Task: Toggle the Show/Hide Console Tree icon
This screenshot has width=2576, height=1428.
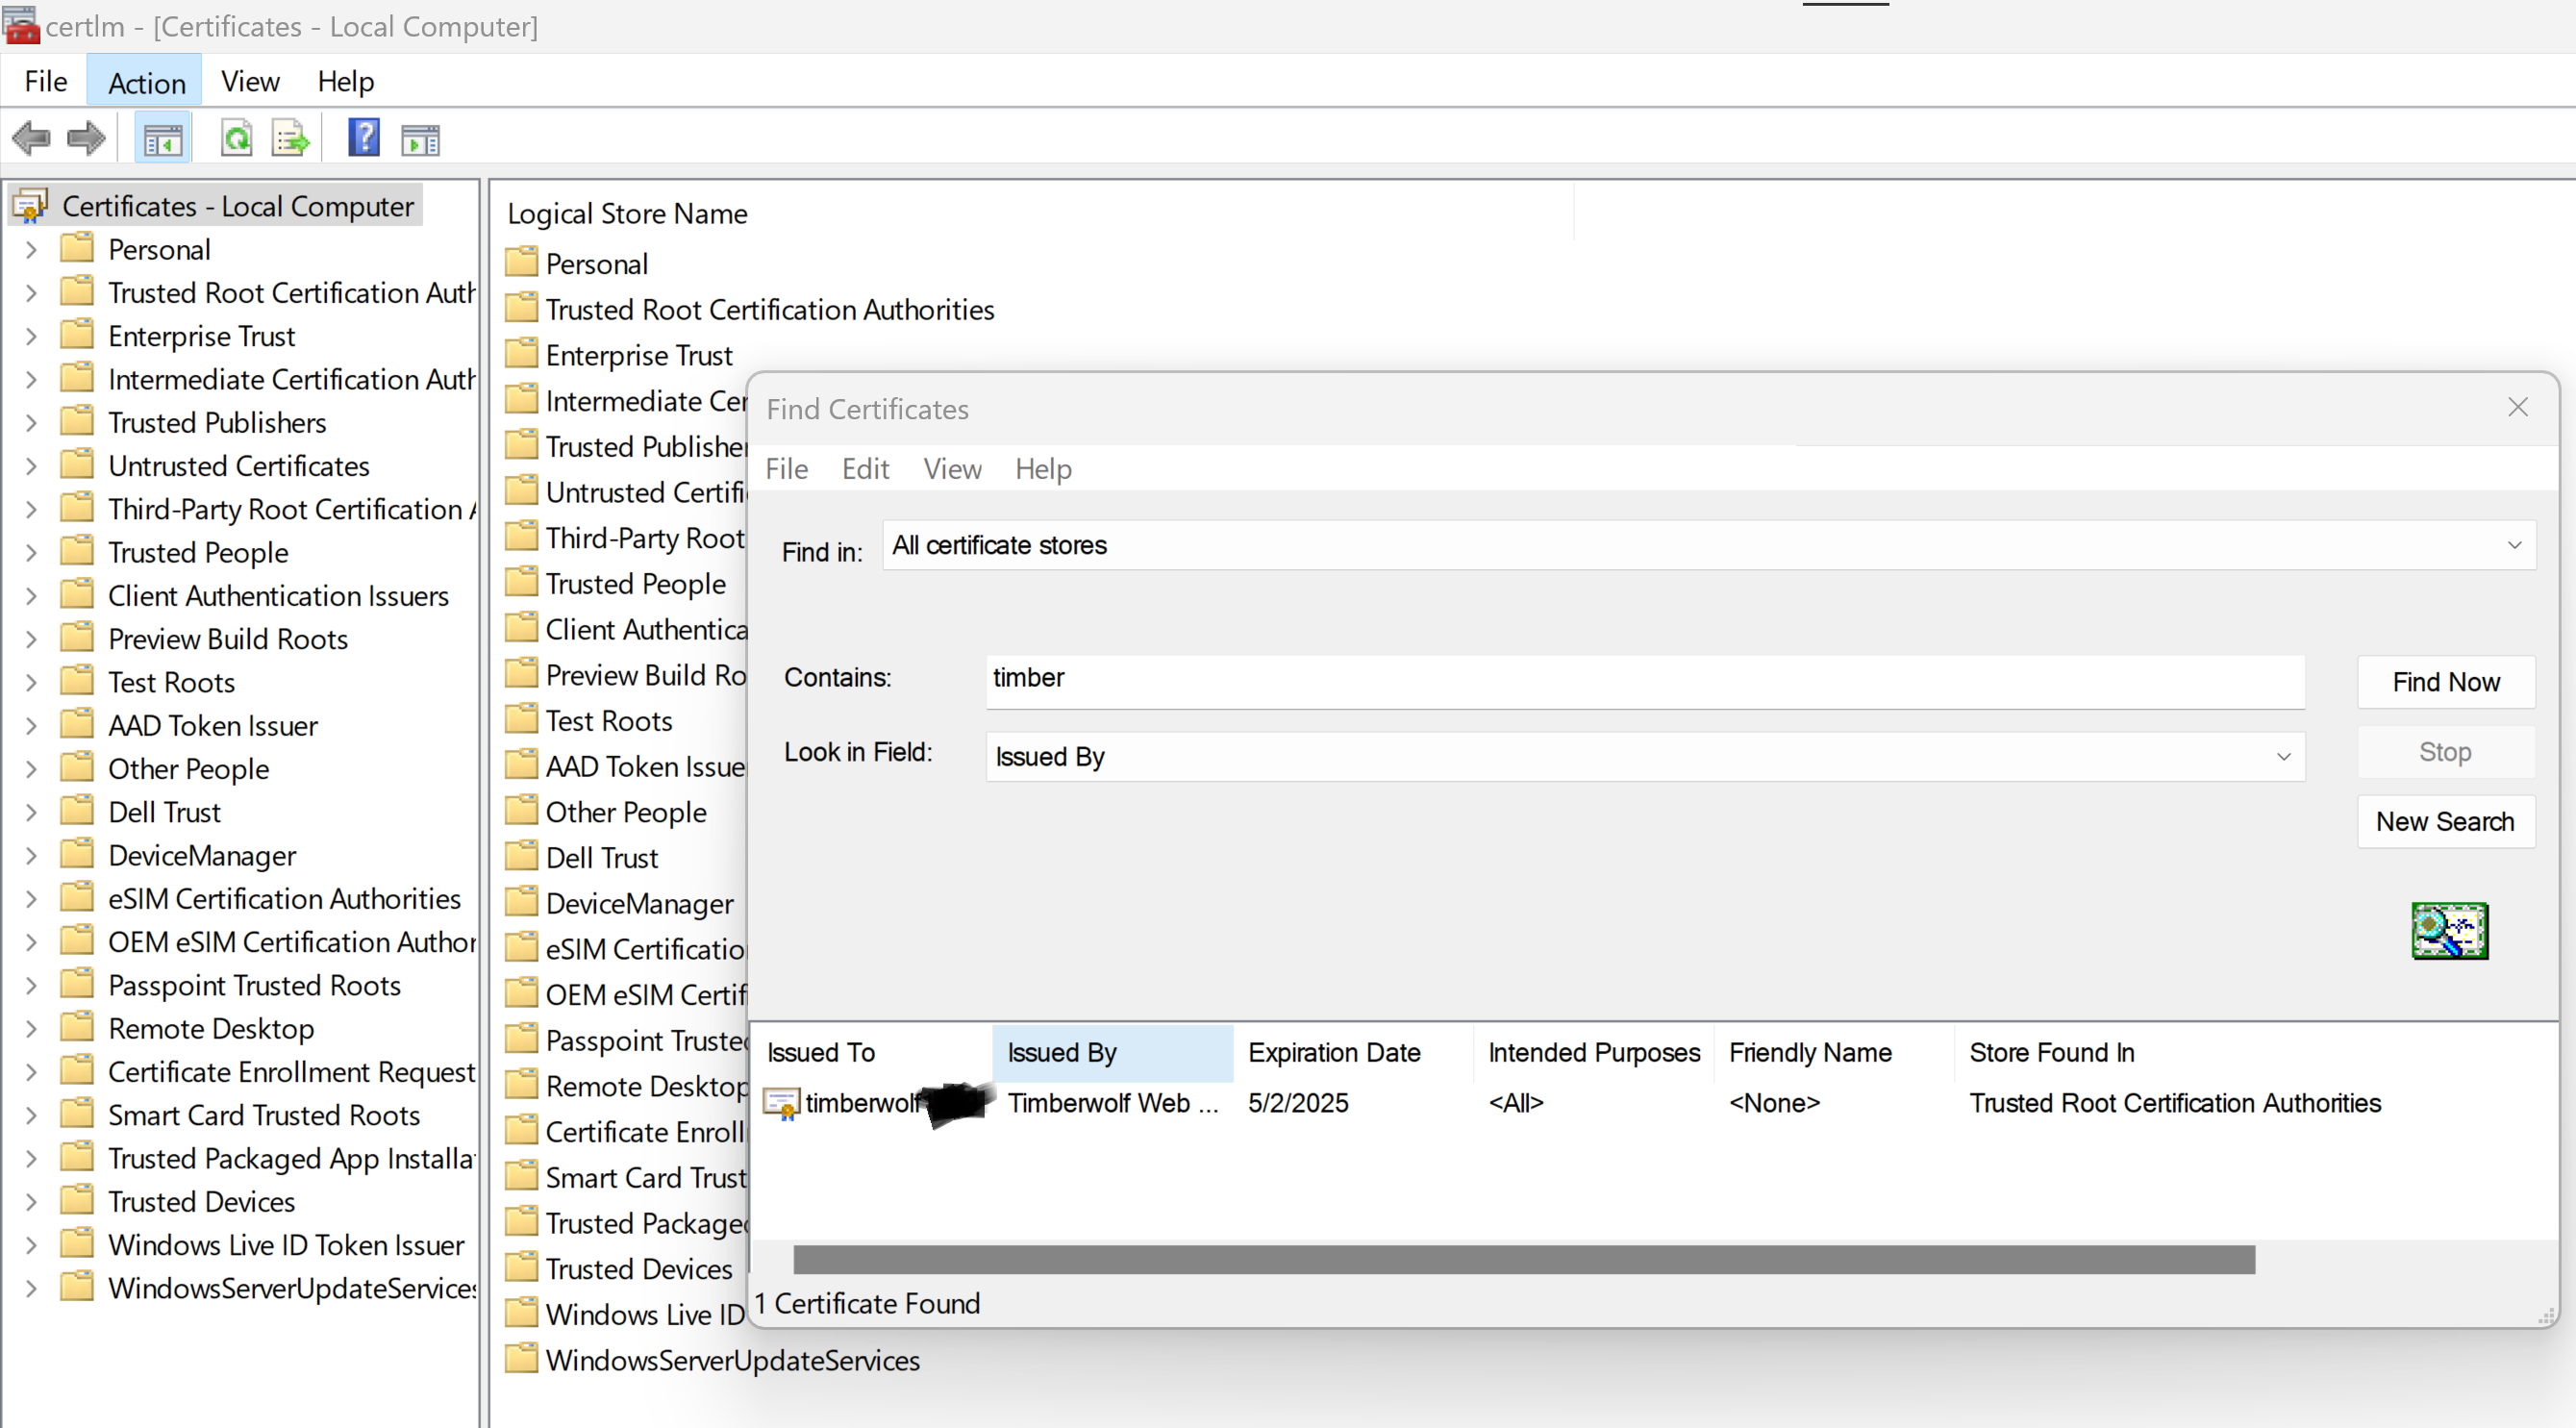Action: coord(162,139)
